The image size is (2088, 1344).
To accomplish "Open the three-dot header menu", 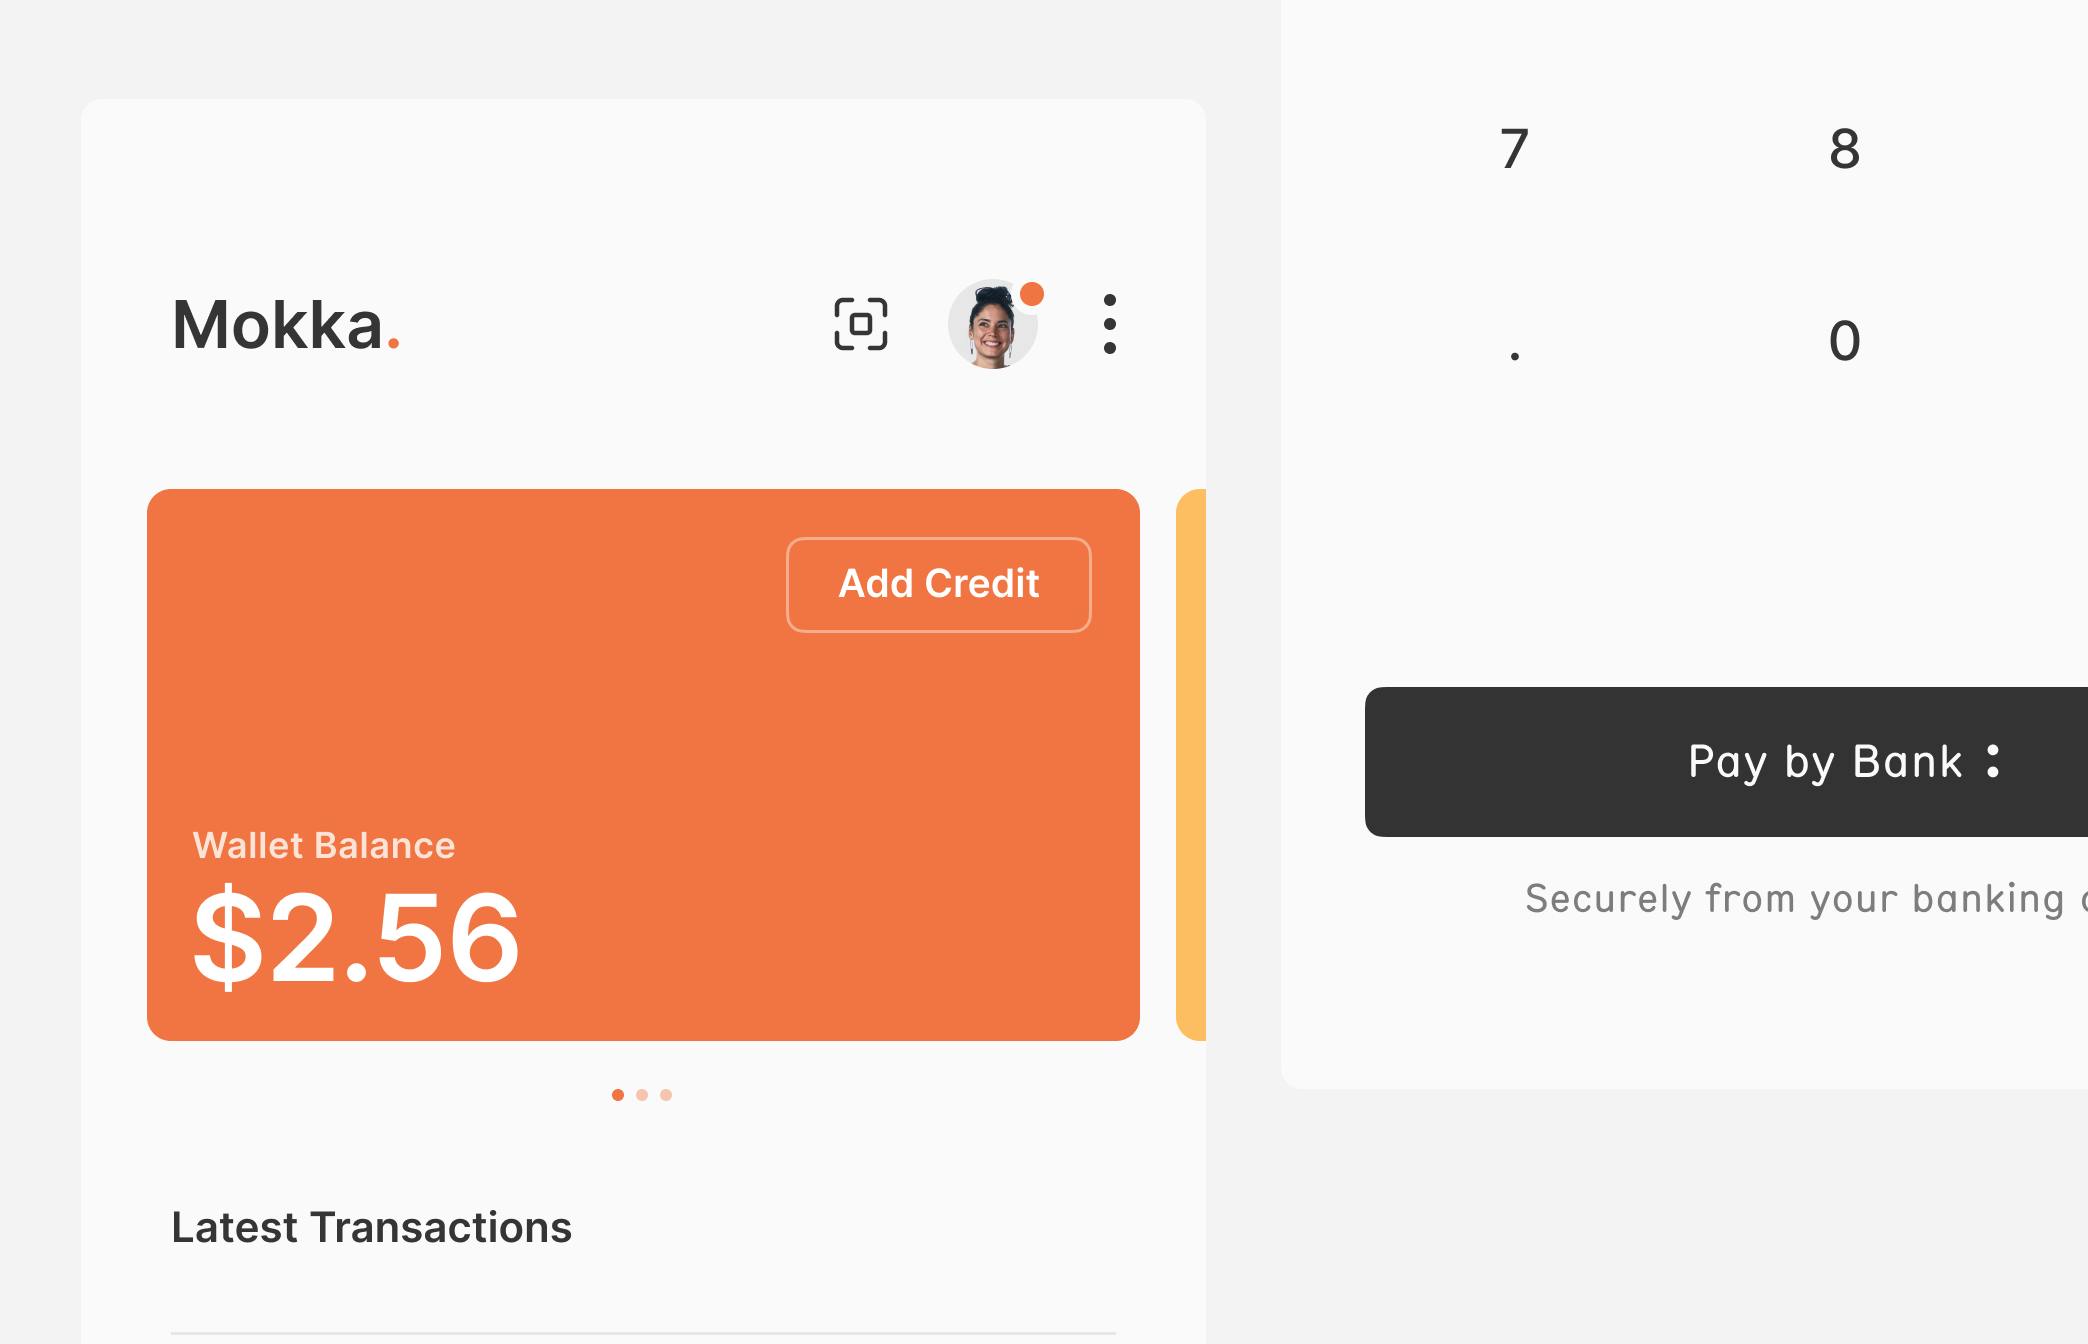I will point(1110,324).
